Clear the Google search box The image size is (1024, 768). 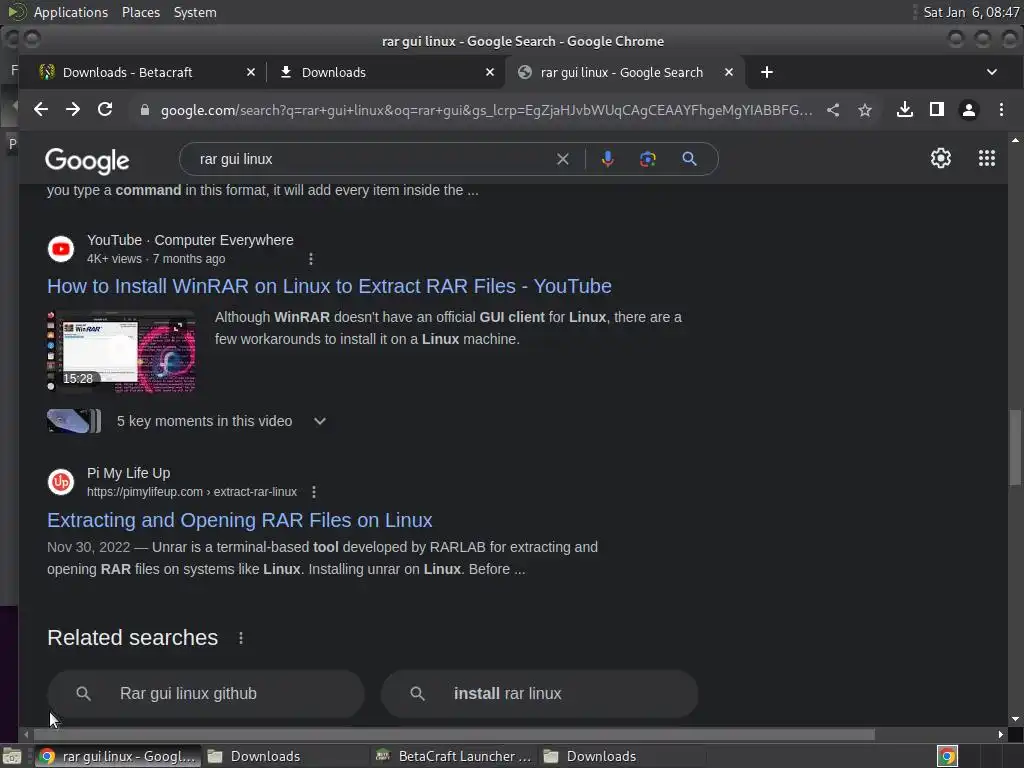pos(562,159)
